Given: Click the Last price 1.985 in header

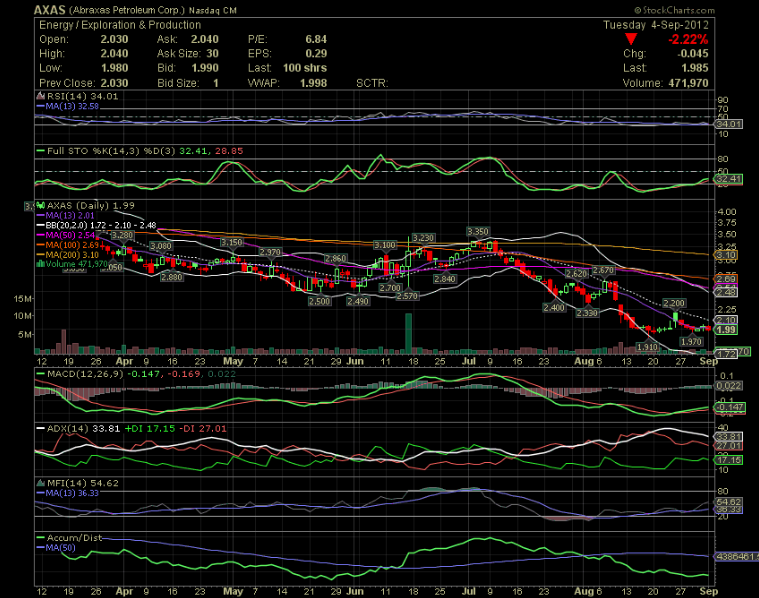Looking at the screenshot, I should 695,68.
